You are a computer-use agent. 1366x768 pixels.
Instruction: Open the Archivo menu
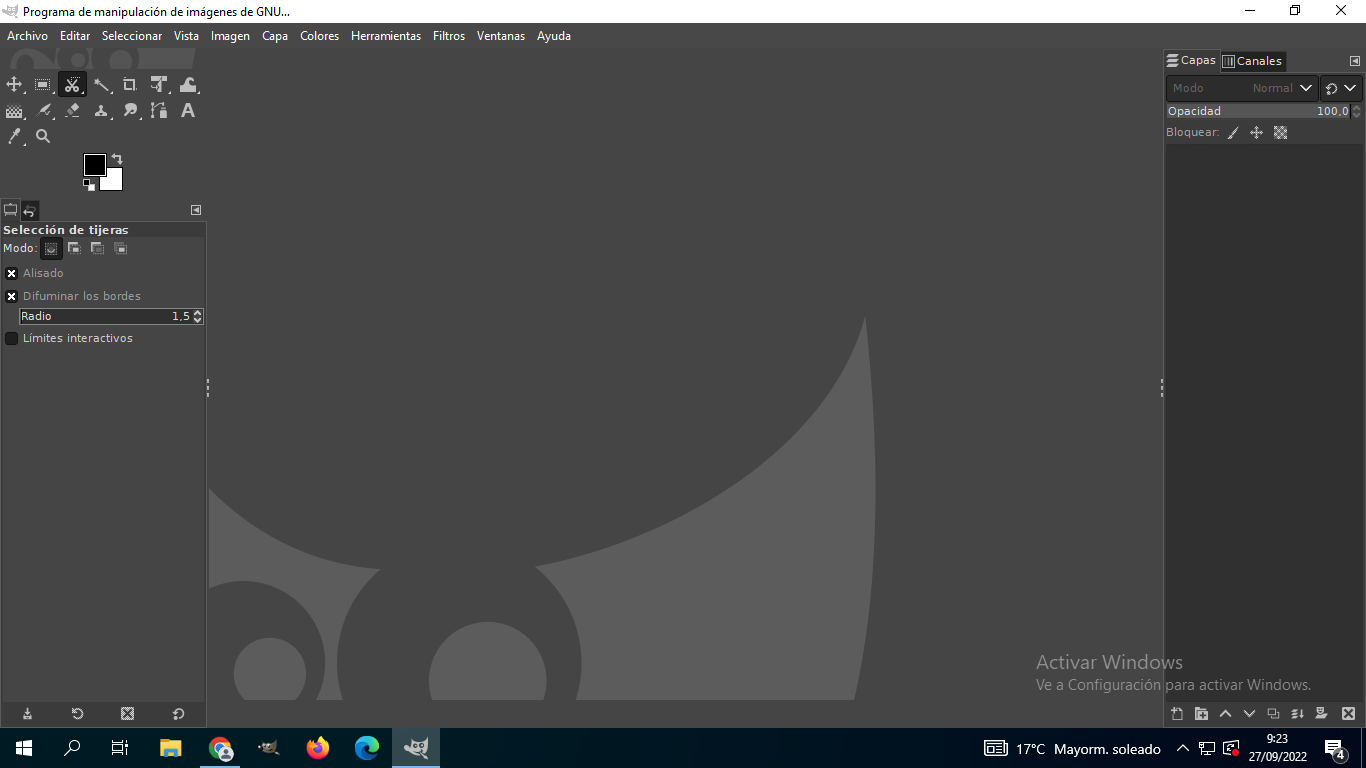27,36
